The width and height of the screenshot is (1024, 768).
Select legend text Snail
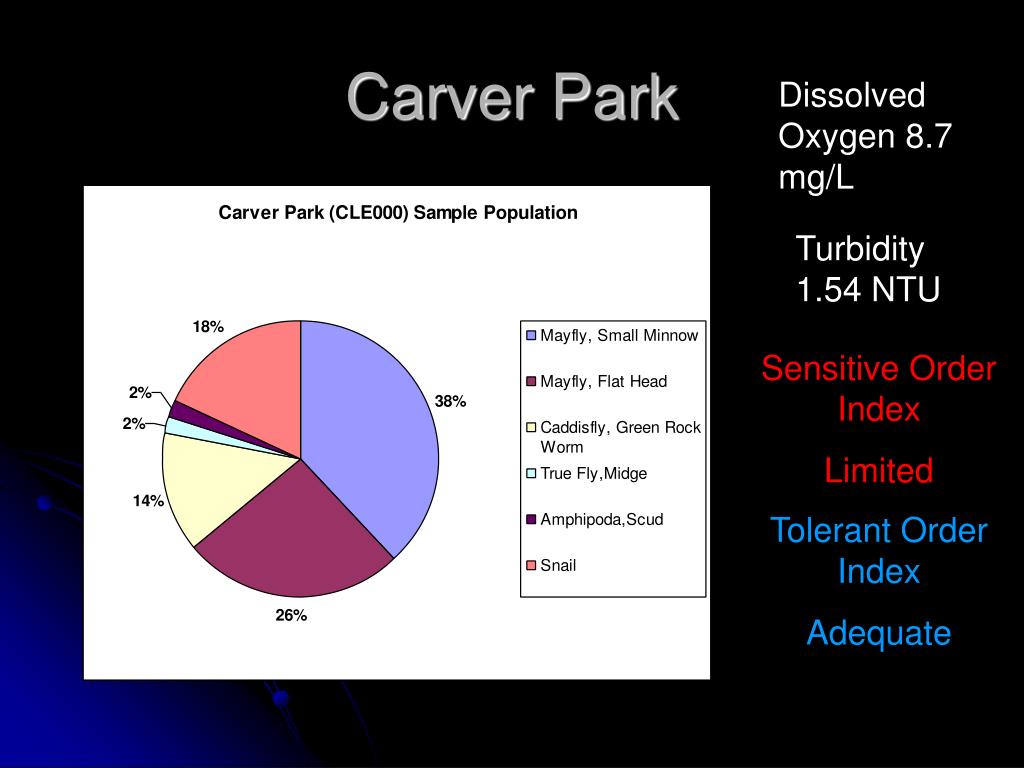coord(558,565)
